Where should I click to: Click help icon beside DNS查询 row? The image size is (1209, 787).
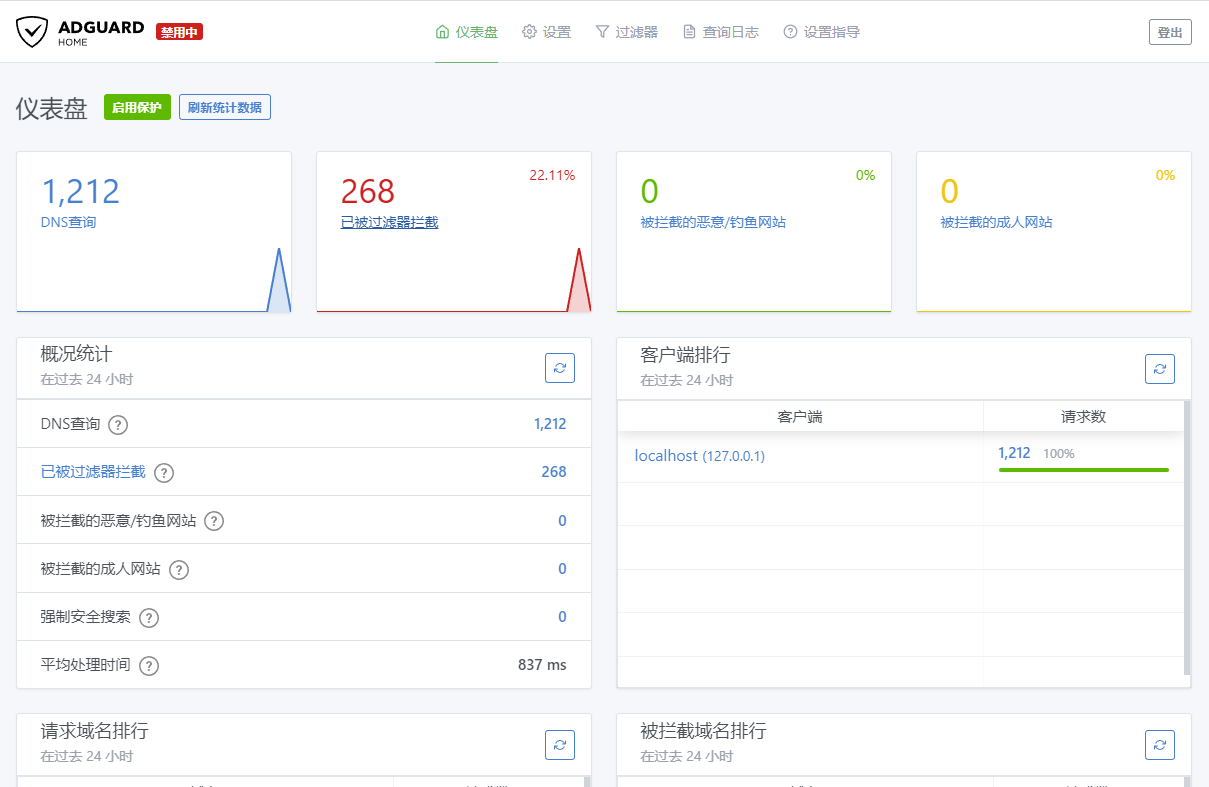[x=118, y=425]
